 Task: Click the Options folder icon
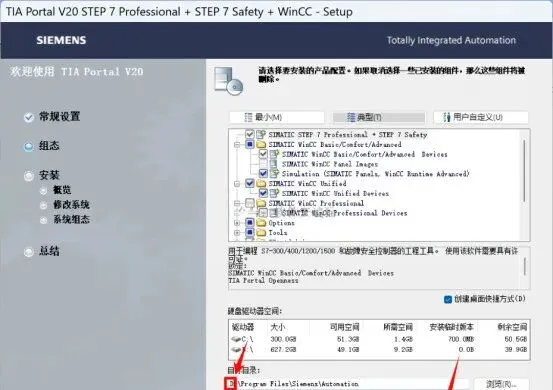(261, 223)
